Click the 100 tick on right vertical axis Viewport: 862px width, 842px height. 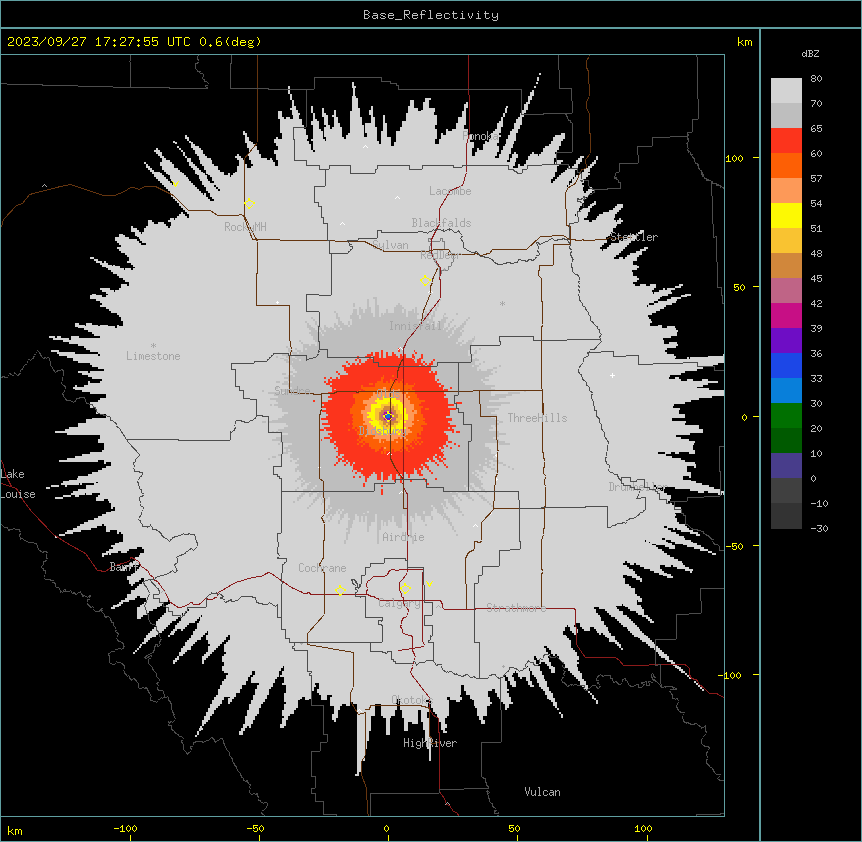pyautogui.click(x=734, y=158)
